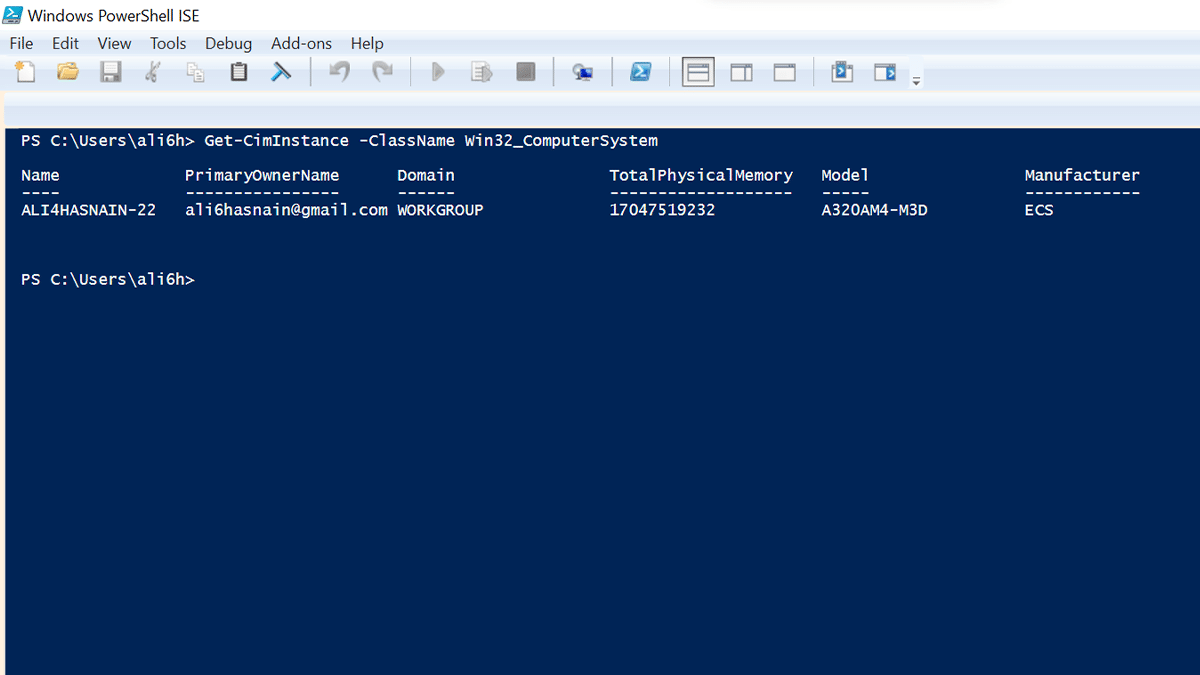Paste from clipboard icon
Image resolution: width=1200 pixels, height=675 pixels.
click(239, 72)
